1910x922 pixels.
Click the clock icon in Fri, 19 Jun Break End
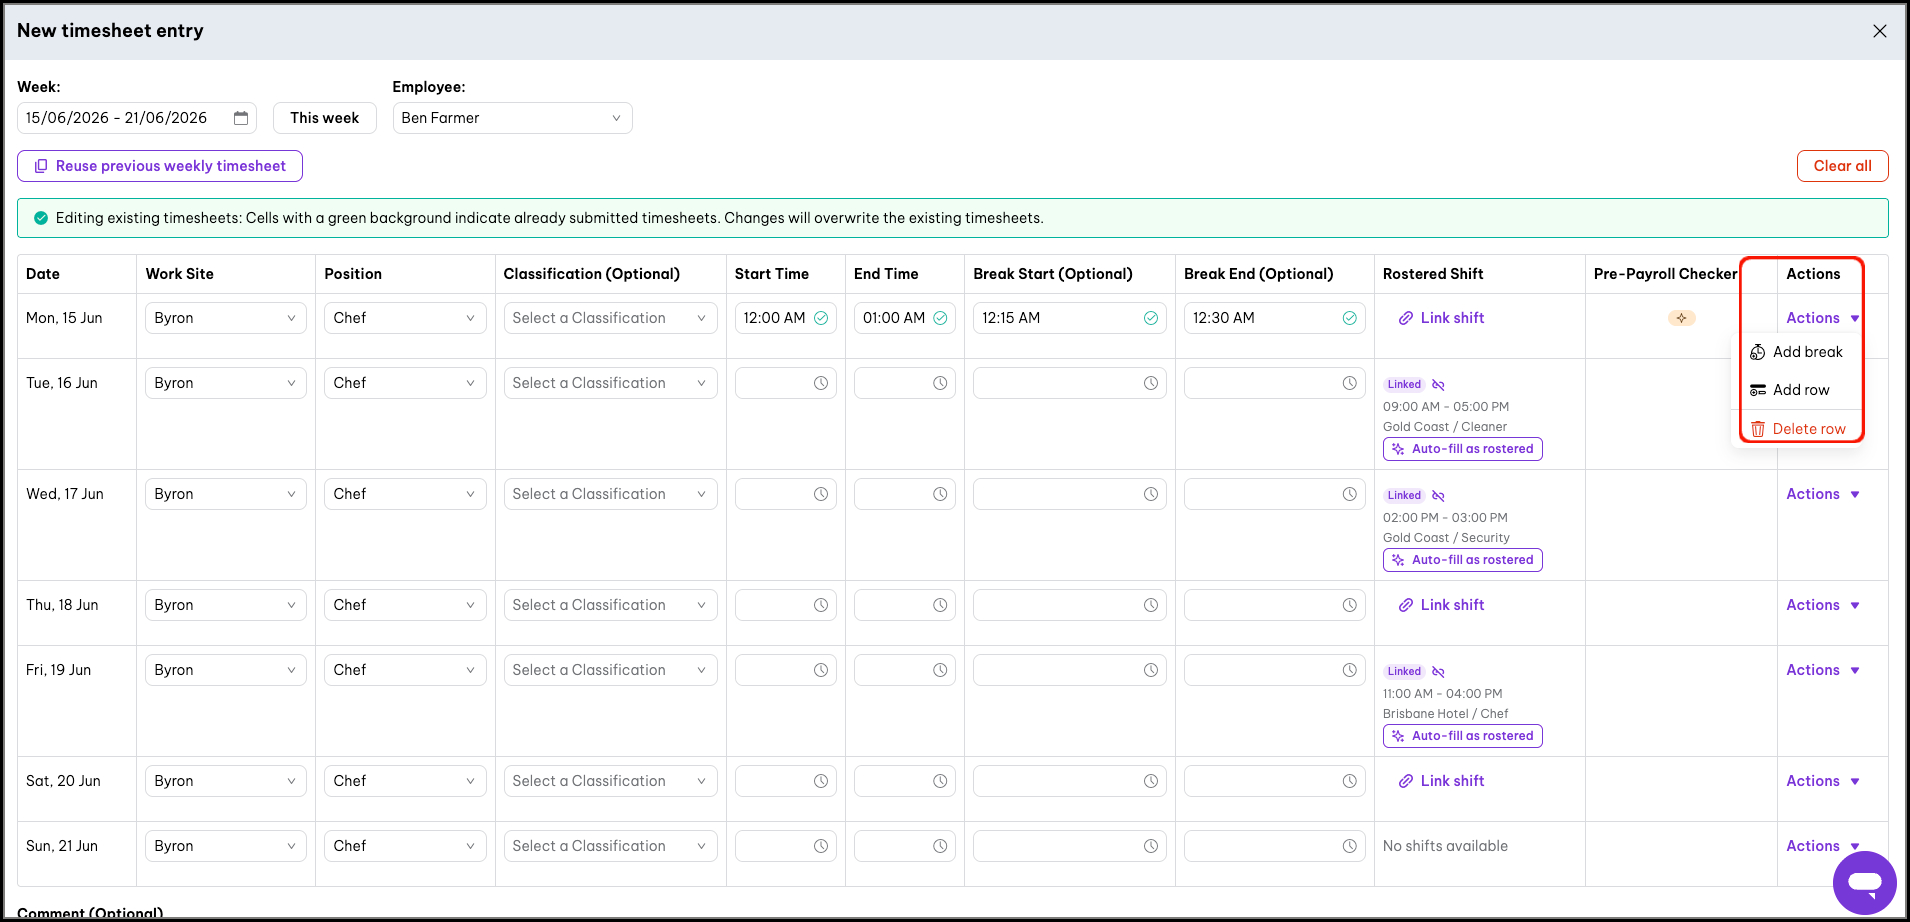1350,670
